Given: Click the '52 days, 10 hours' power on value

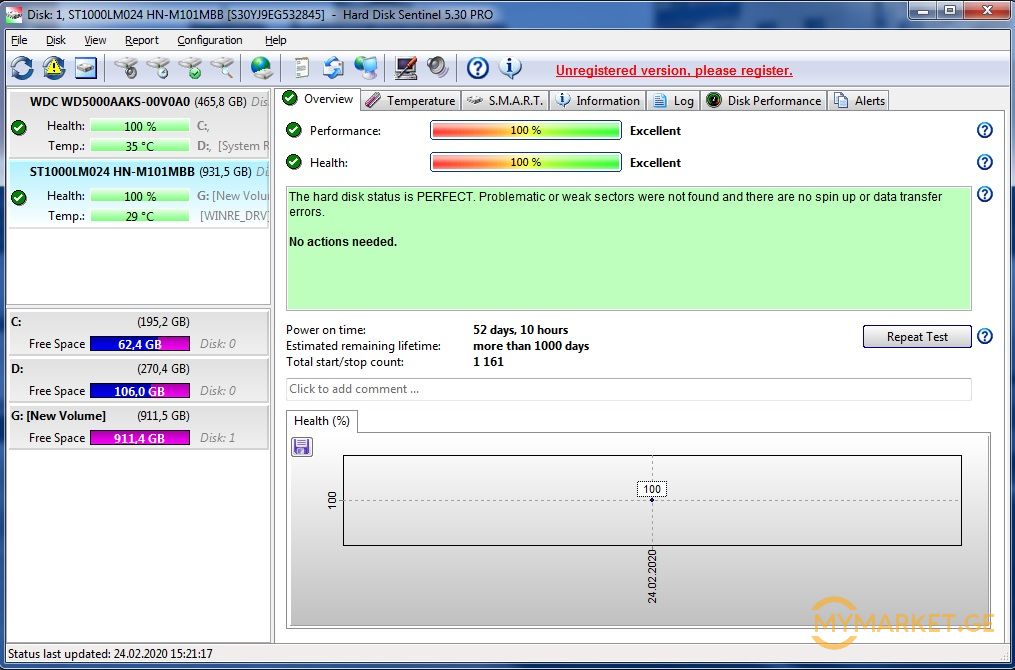Looking at the screenshot, I should (520, 330).
